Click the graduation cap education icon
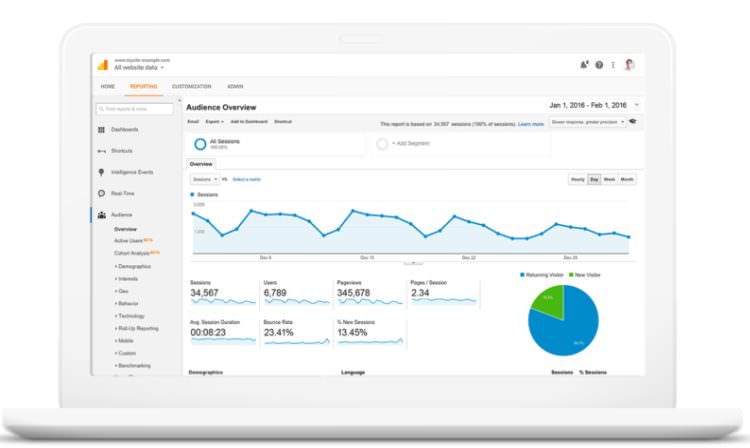Screen dimensions: 750x448 point(633,122)
